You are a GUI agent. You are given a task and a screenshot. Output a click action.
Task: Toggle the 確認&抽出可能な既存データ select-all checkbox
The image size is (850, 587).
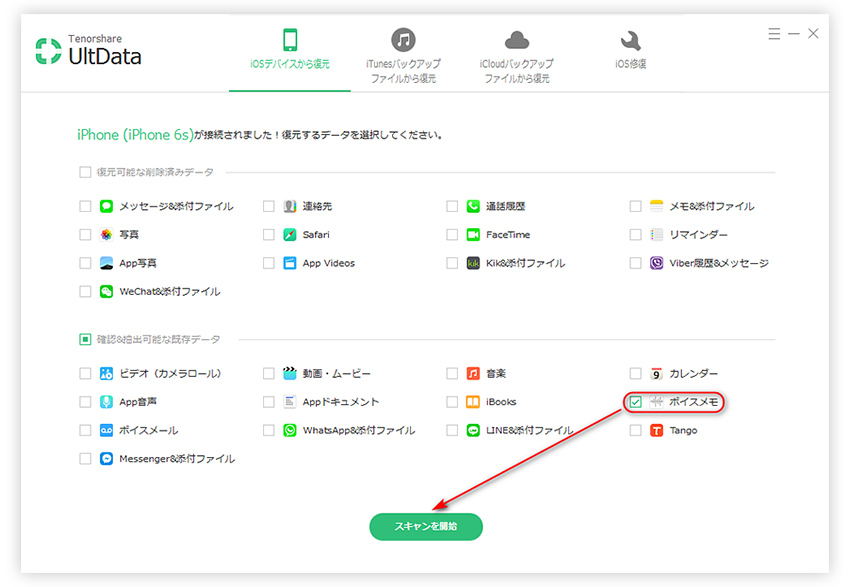pyautogui.click(x=85, y=339)
